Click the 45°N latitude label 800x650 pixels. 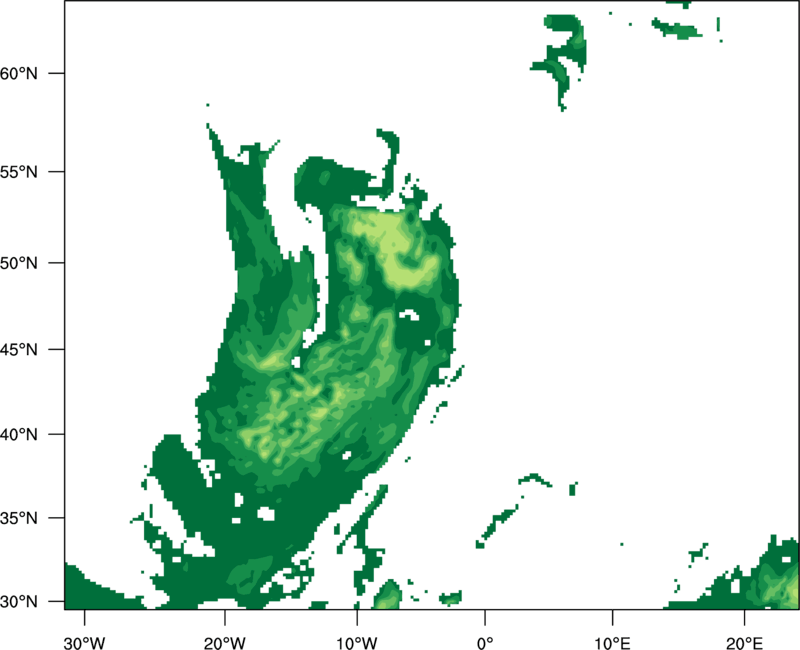[18, 350]
